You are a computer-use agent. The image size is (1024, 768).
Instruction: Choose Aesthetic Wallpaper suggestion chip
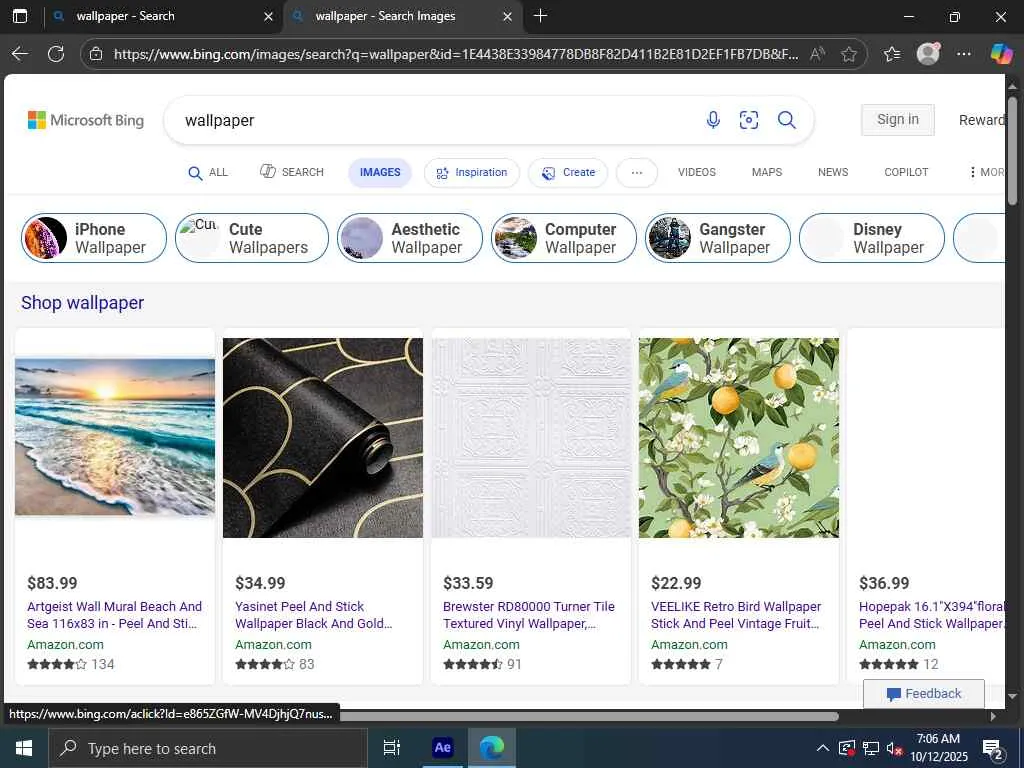click(x=410, y=238)
